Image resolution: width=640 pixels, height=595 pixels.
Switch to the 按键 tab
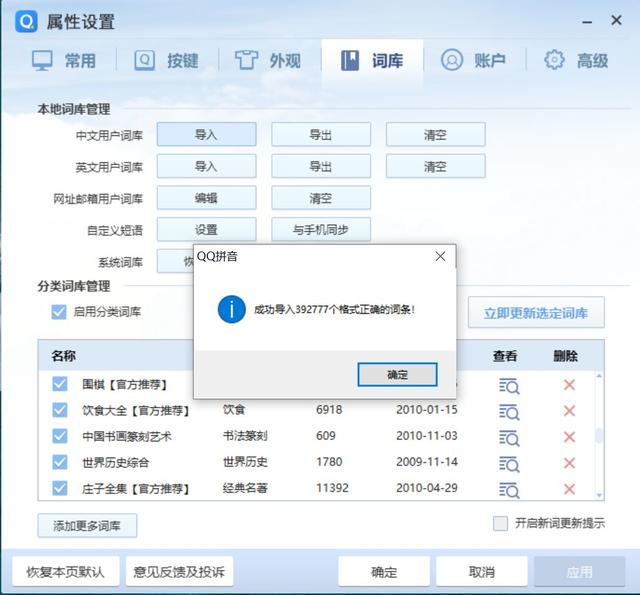pos(167,61)
